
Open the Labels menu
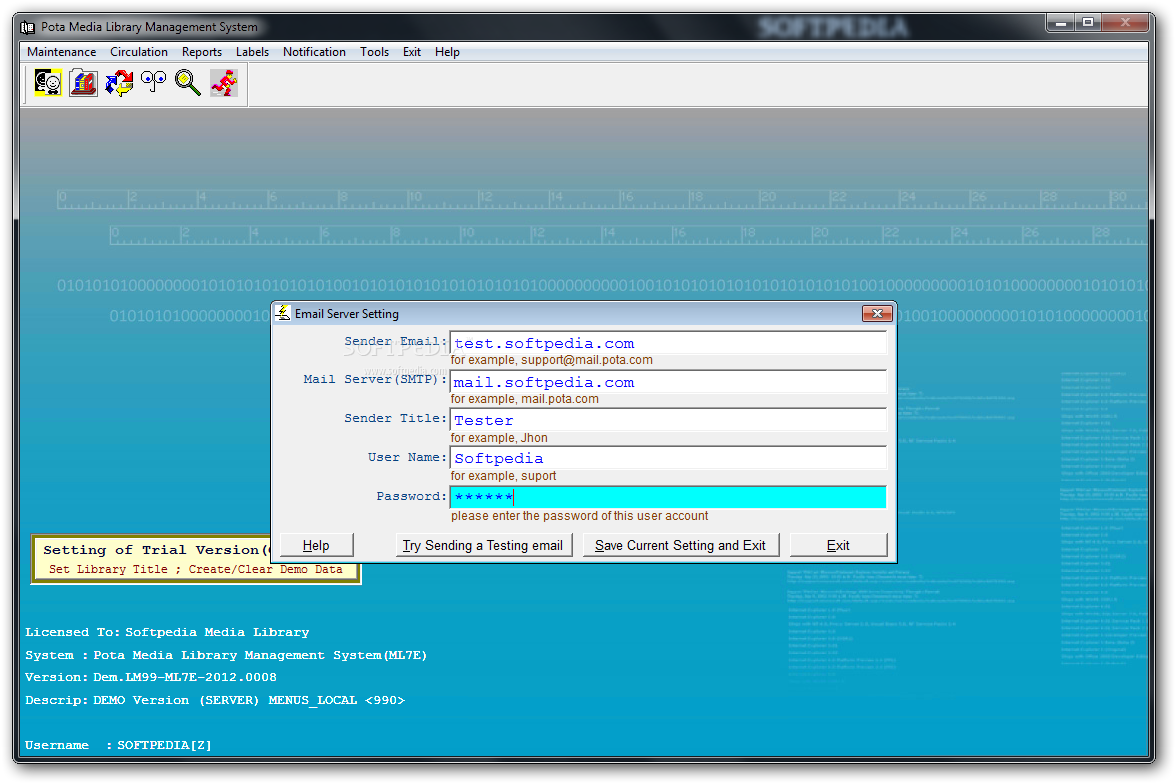(x=252, y=52)
